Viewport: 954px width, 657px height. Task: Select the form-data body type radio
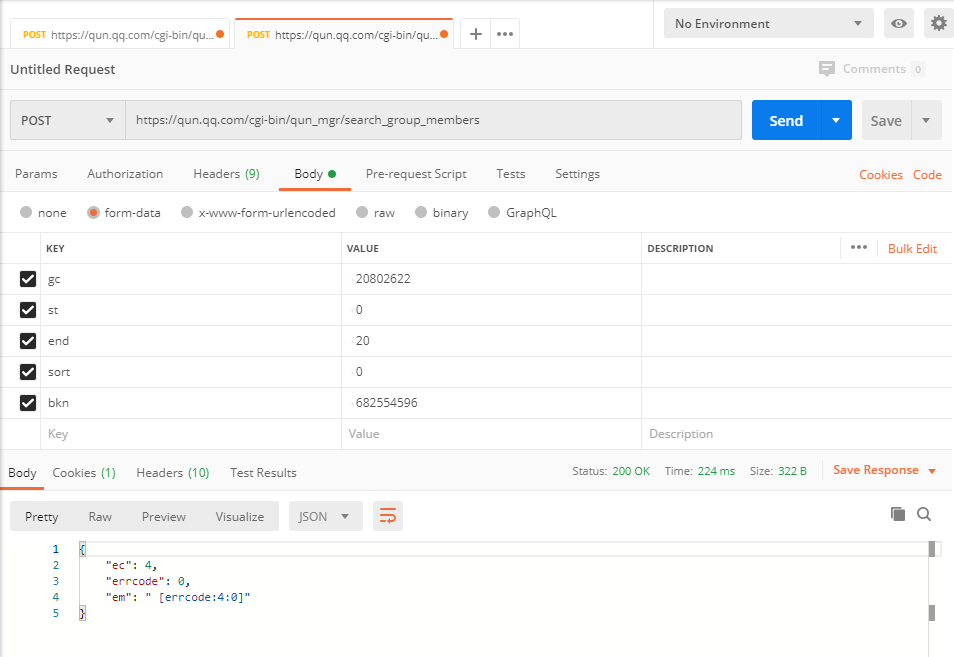click(93, 212)
